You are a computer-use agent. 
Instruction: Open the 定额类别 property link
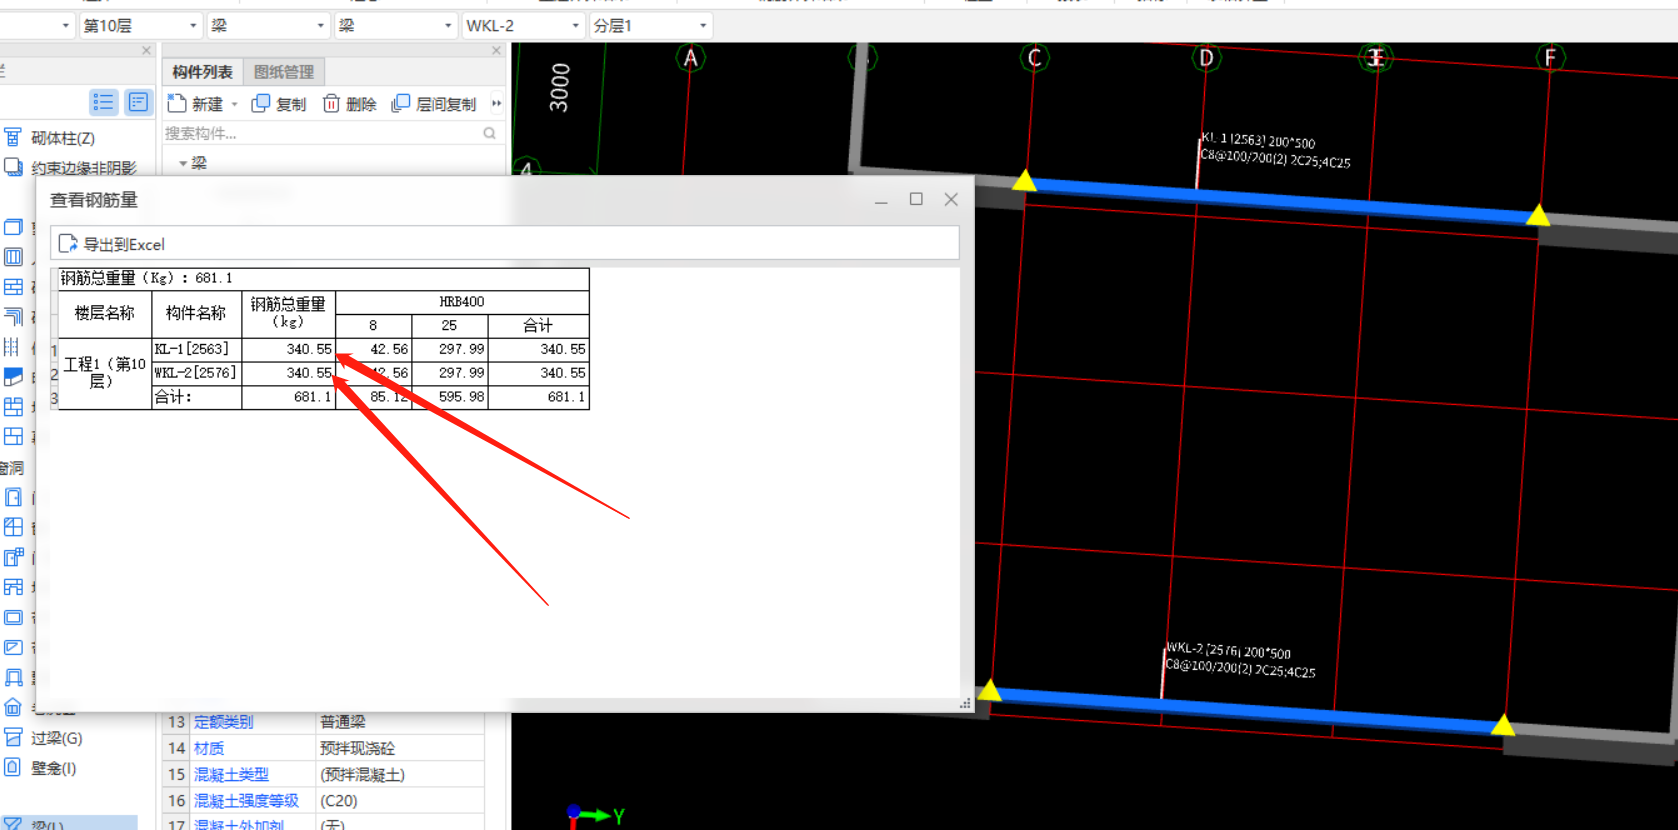pos(223,722)
